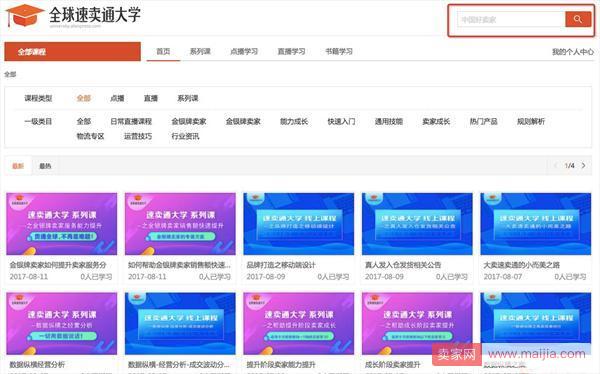Open thumbnail for 金银牌卖家如何提升卖家服务分
The image size is (600, 374).
tap(62, 224)
